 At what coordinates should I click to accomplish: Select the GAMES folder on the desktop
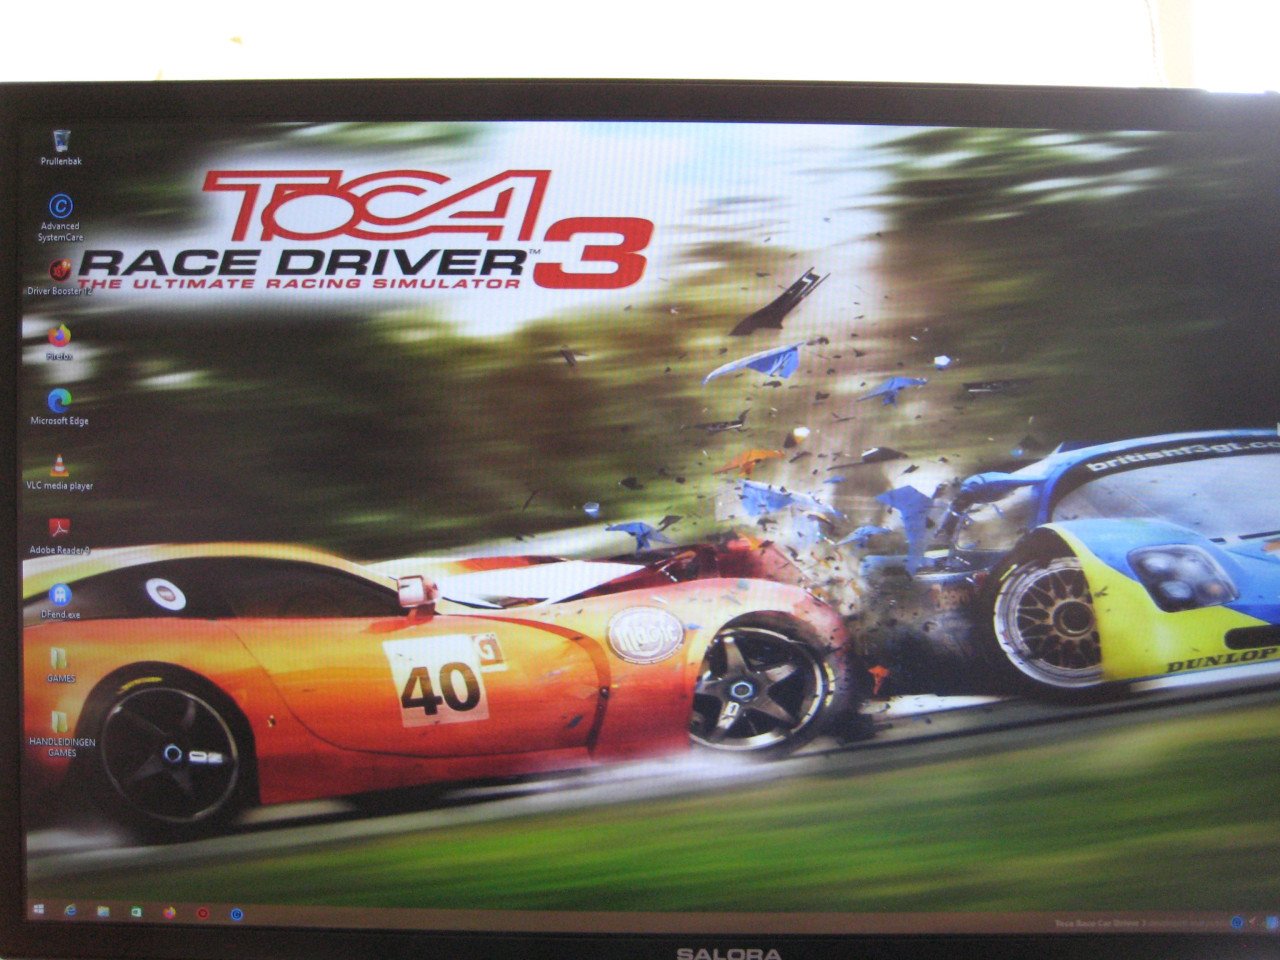(x=60, y=664)
